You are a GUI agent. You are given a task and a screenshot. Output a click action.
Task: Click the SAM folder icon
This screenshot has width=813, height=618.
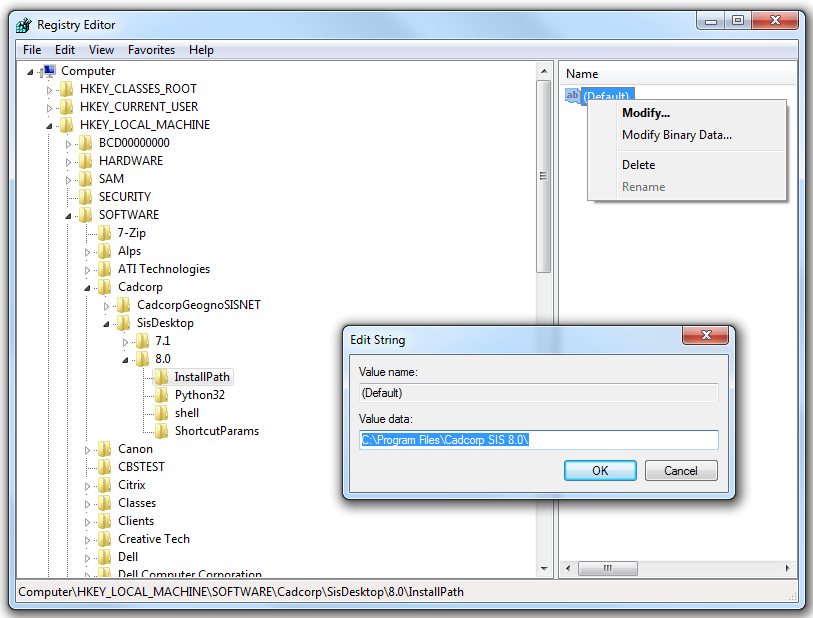[x=86, y=179]
